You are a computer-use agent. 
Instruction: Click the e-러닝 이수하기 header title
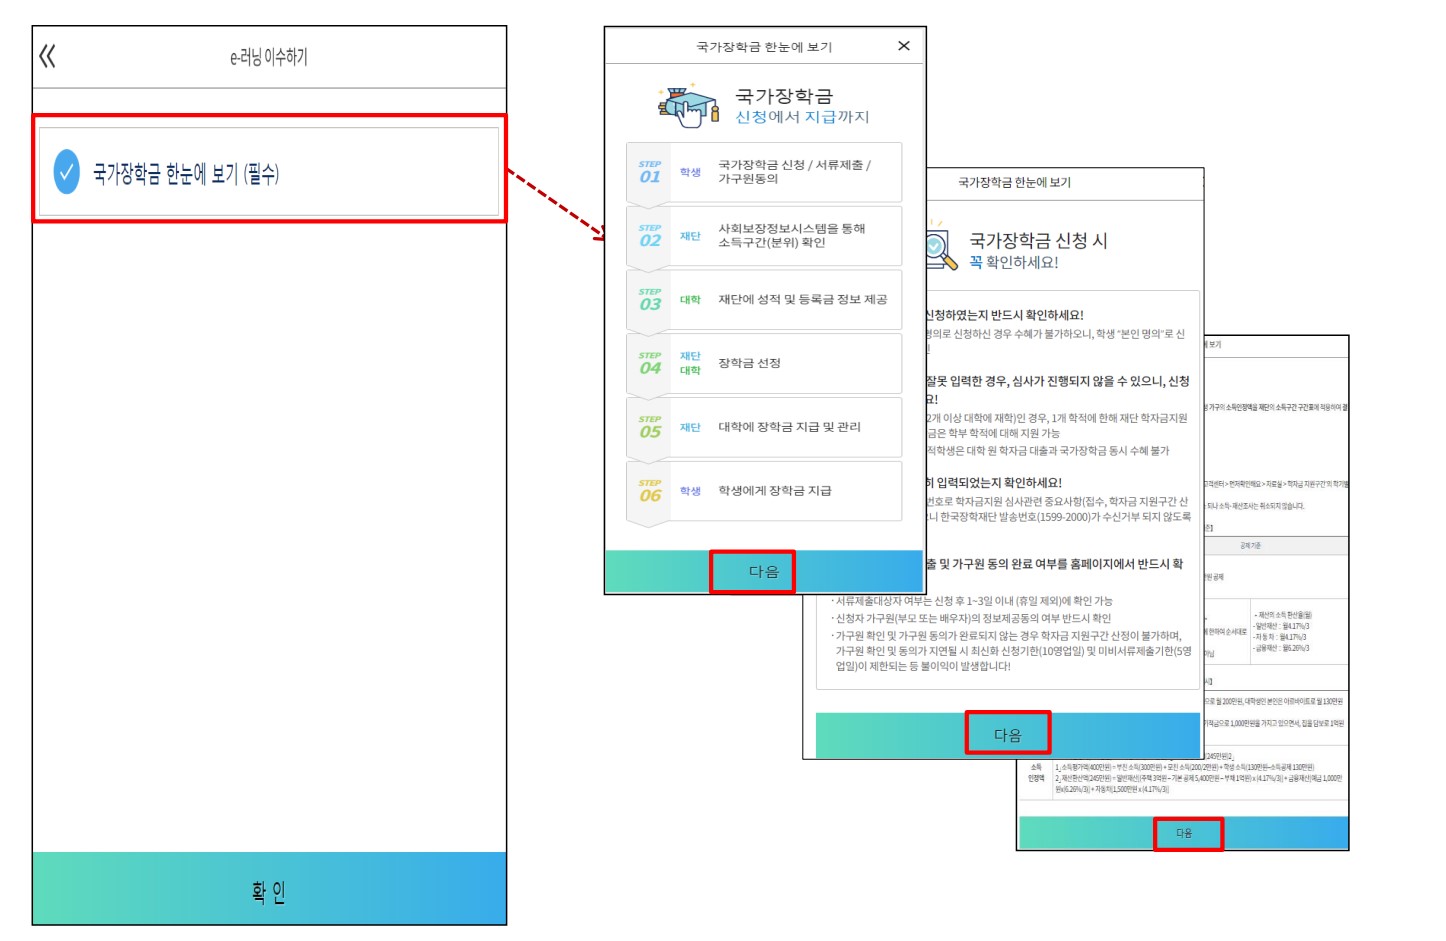point(269,57)
